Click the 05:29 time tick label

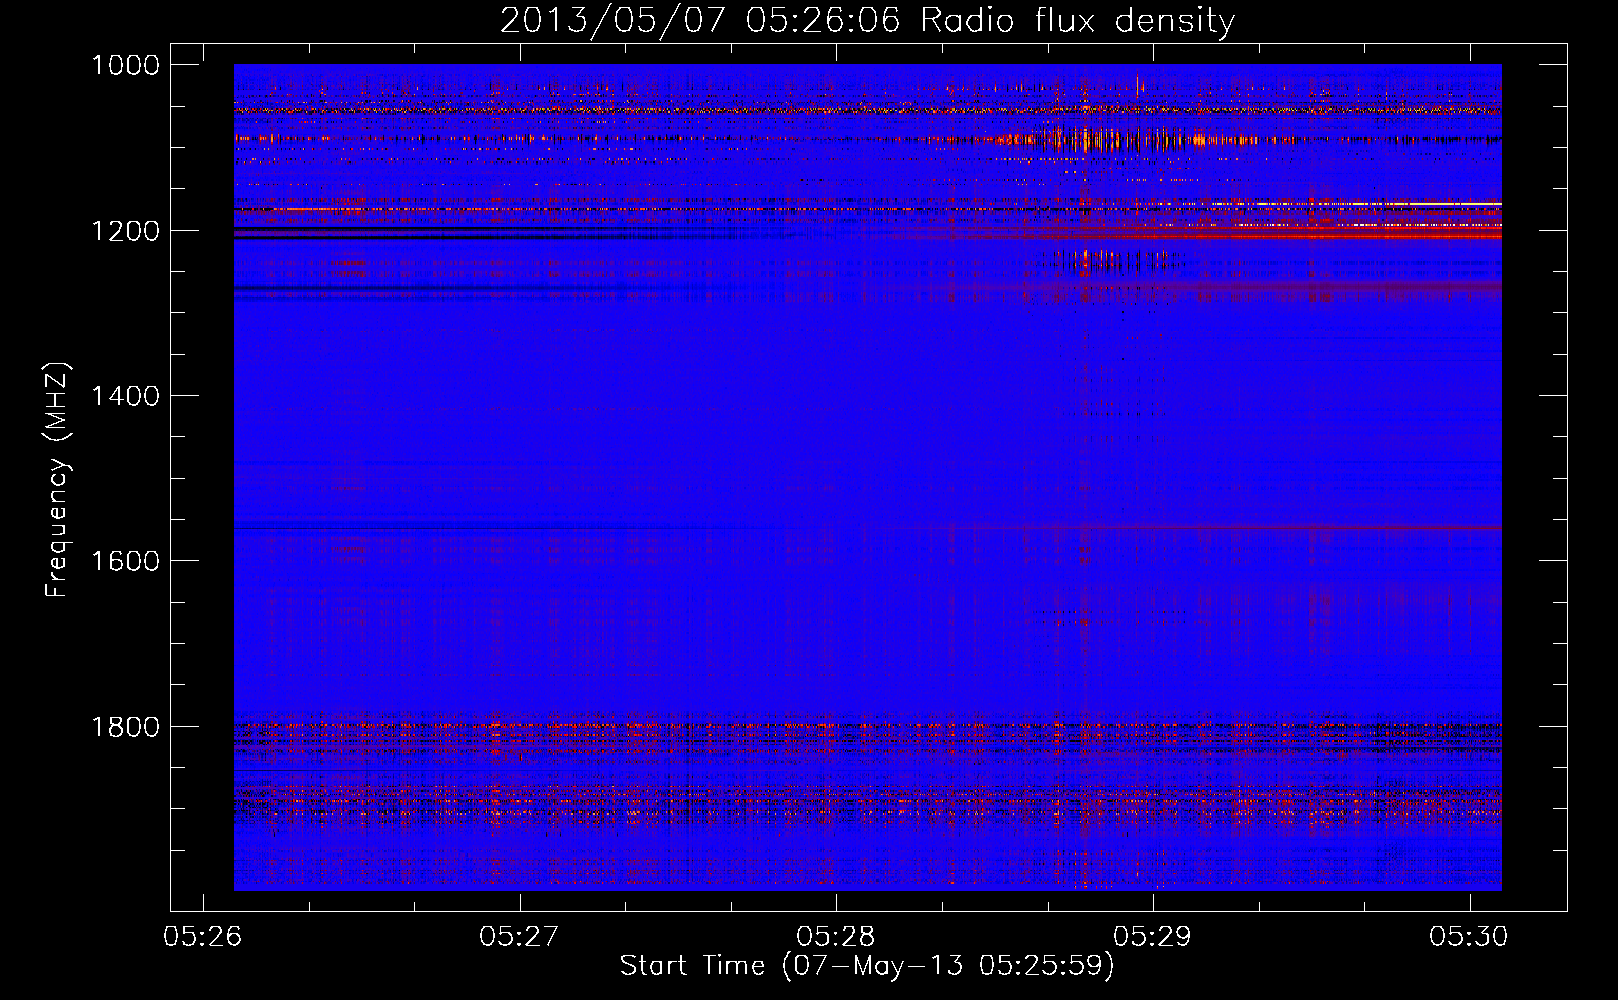(x=1153, y=936)
